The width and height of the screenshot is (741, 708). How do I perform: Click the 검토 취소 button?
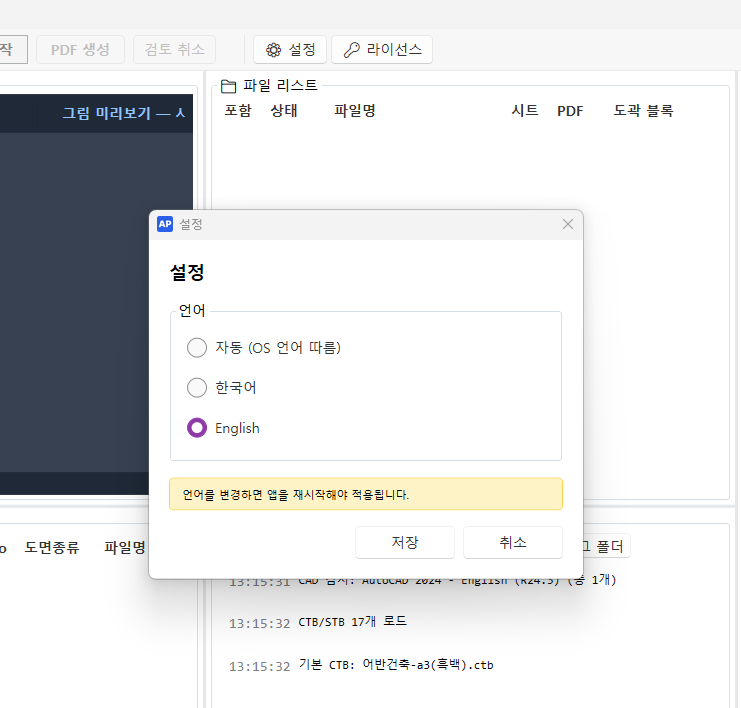[174, 50]
